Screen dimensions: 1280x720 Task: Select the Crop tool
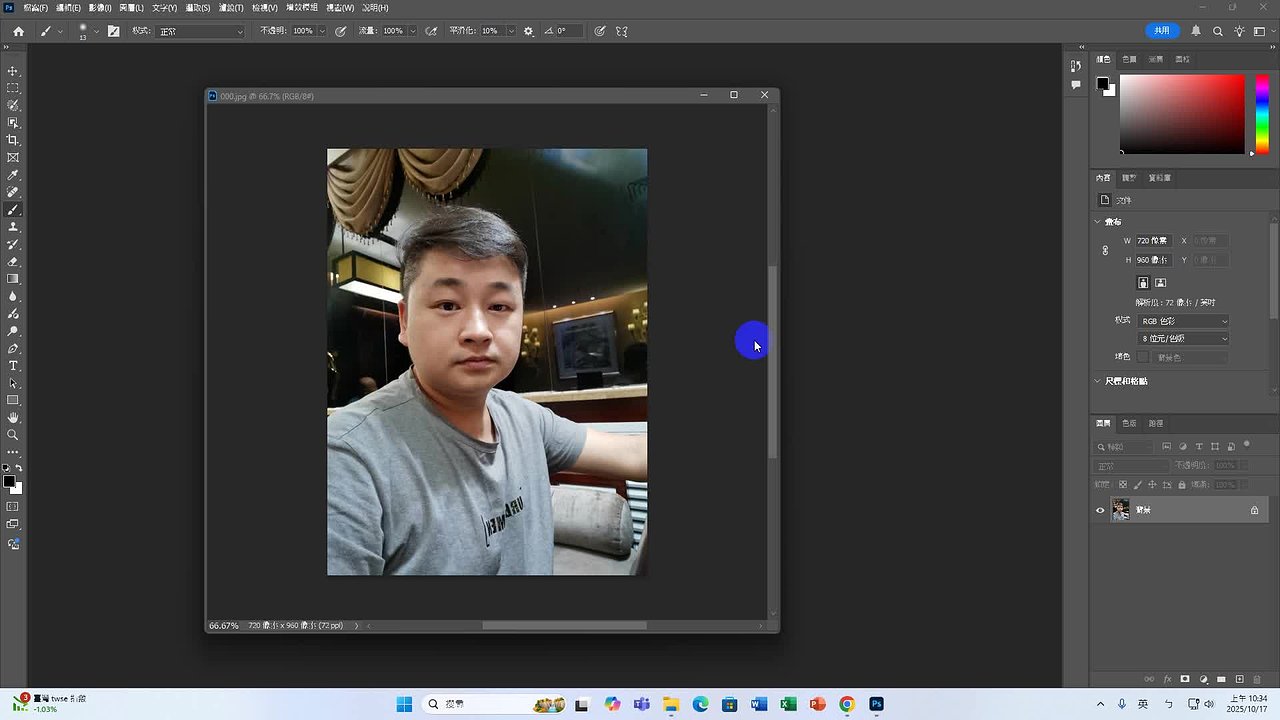(13, 140)
